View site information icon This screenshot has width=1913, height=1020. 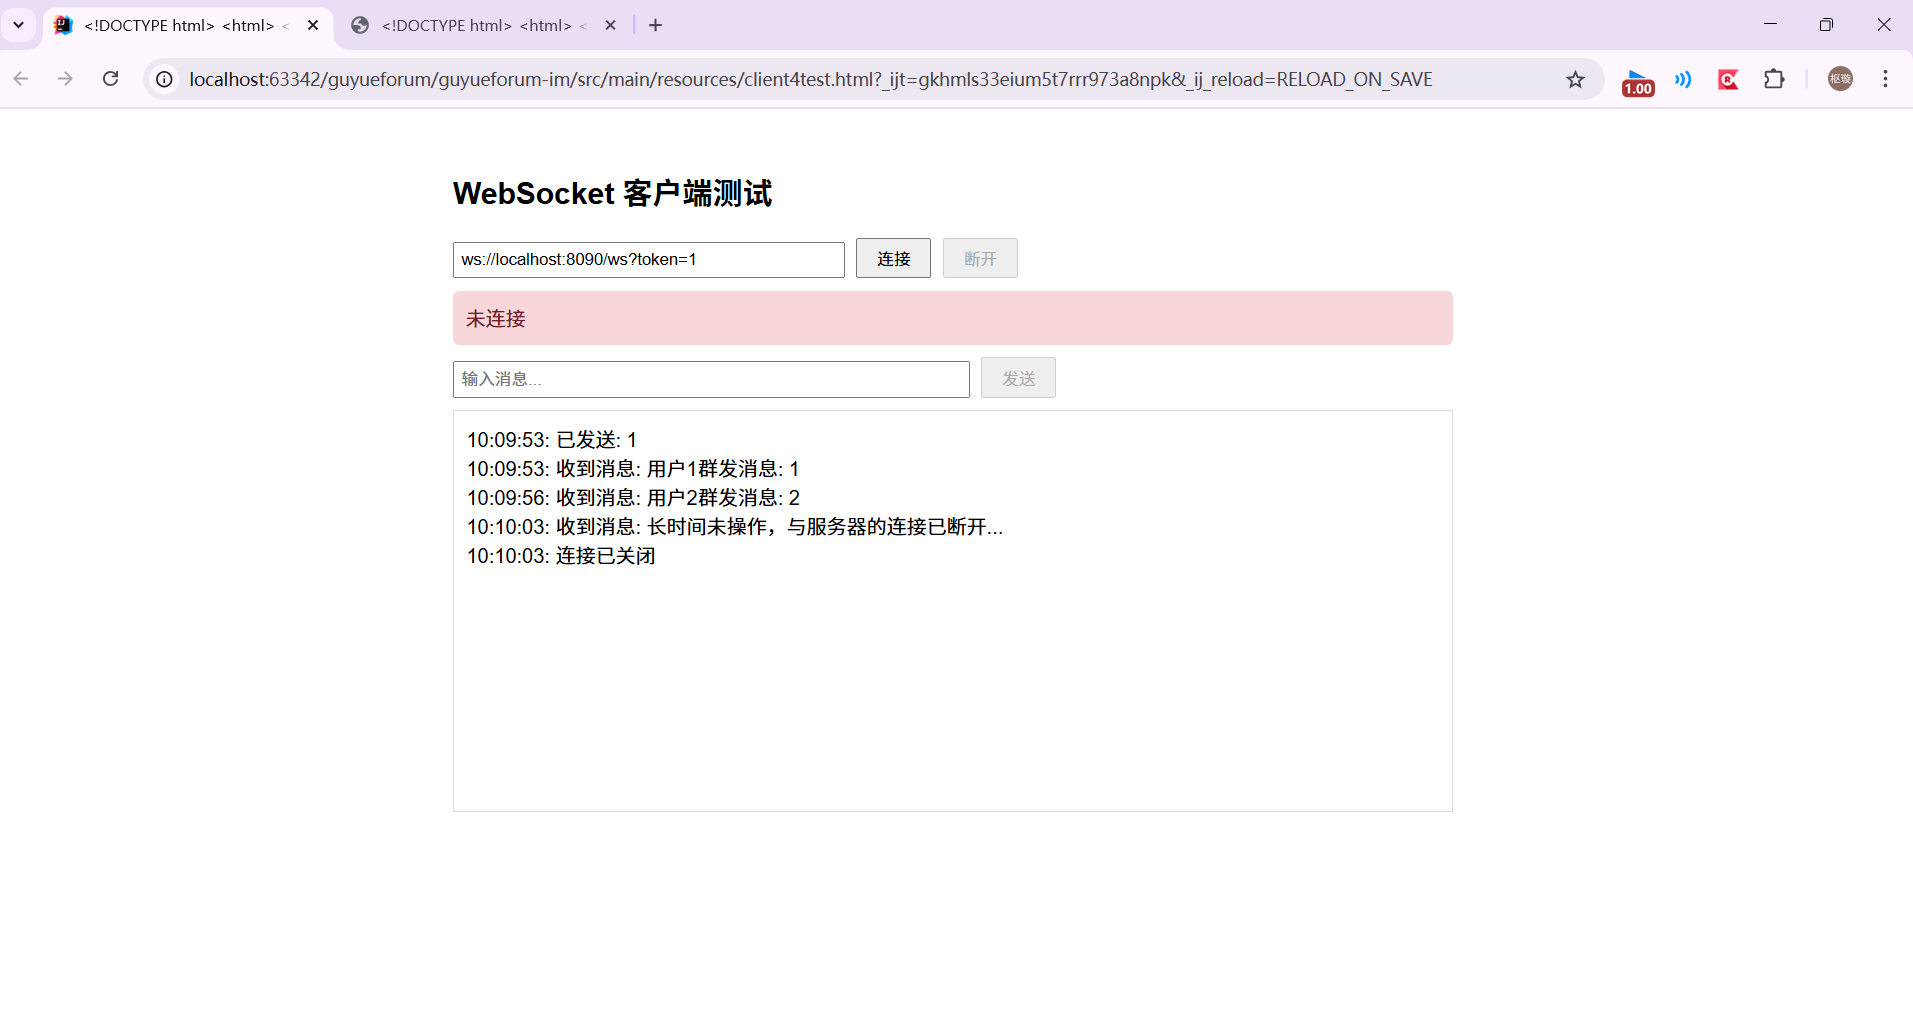point(165,79)
